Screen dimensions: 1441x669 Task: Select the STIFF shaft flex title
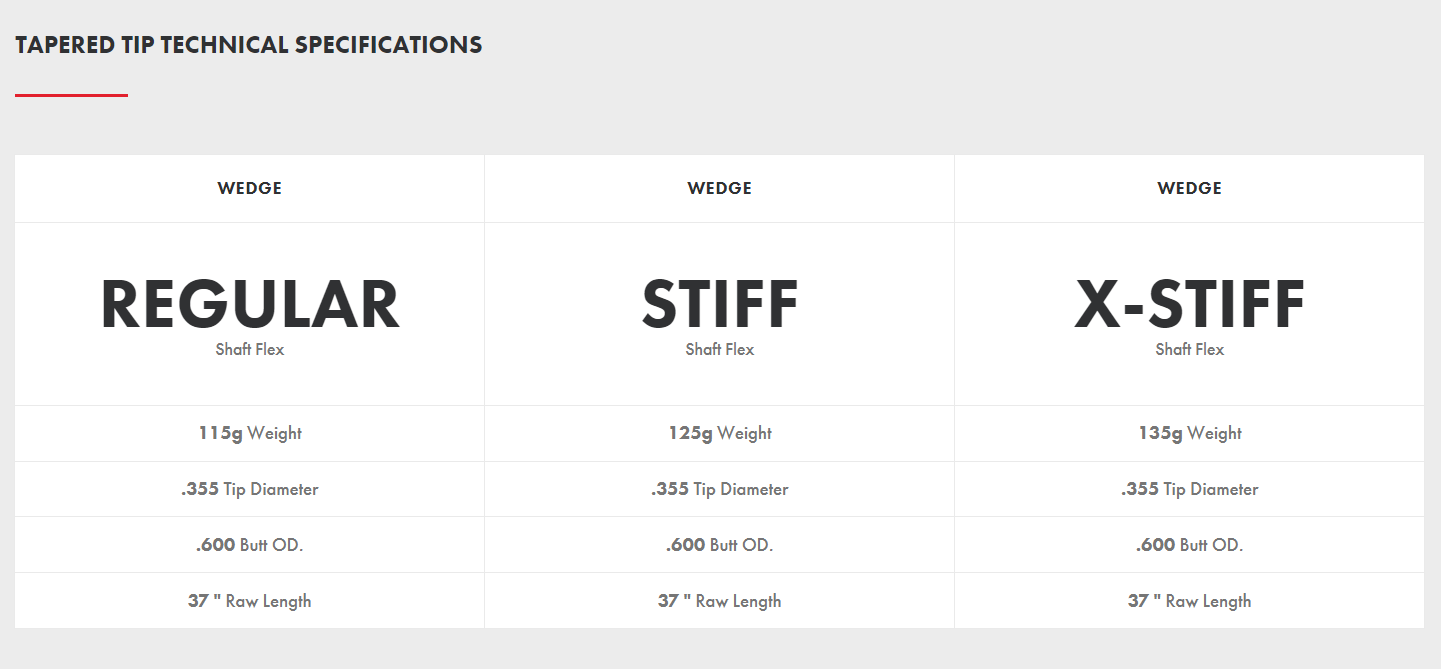(720, 305)
